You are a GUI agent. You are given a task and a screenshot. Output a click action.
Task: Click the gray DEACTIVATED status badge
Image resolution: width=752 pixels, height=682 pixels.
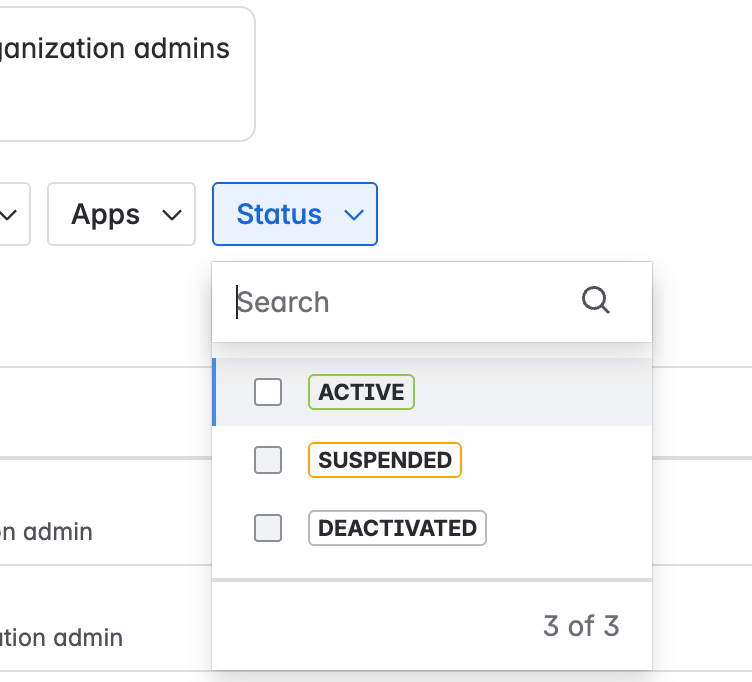(397, 528)
